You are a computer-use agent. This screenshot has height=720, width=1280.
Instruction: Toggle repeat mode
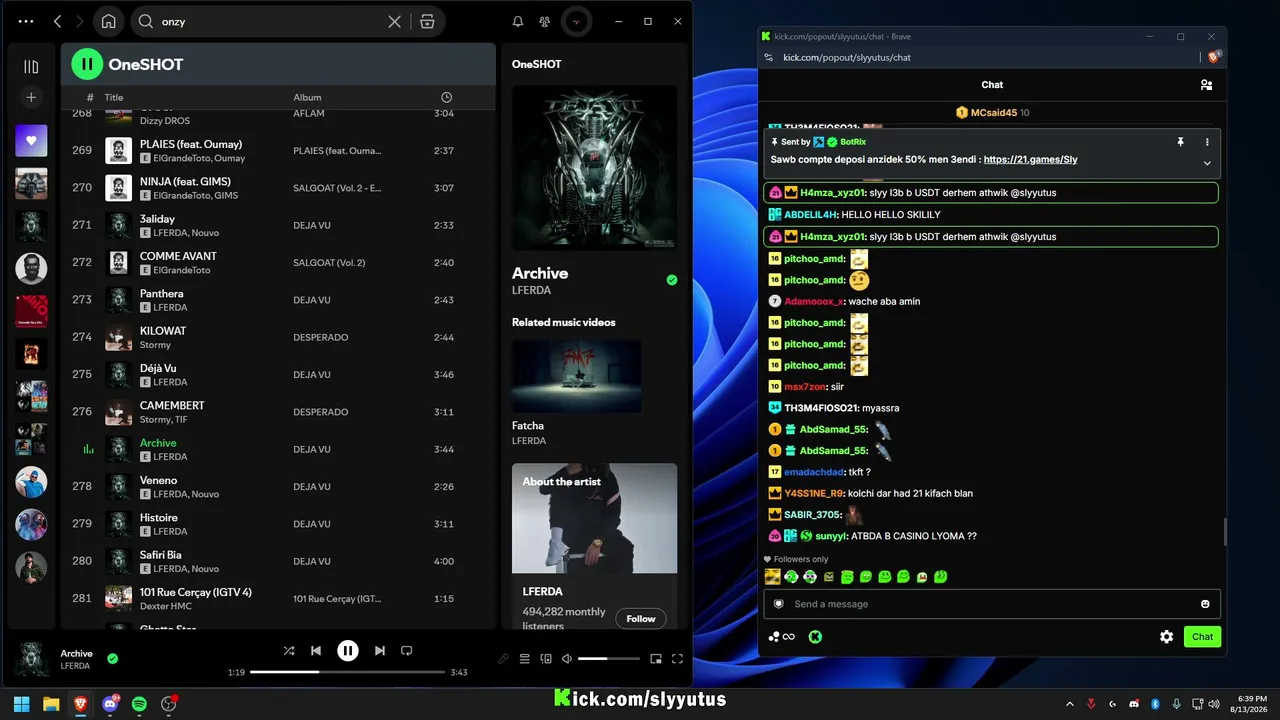point(406,651)
